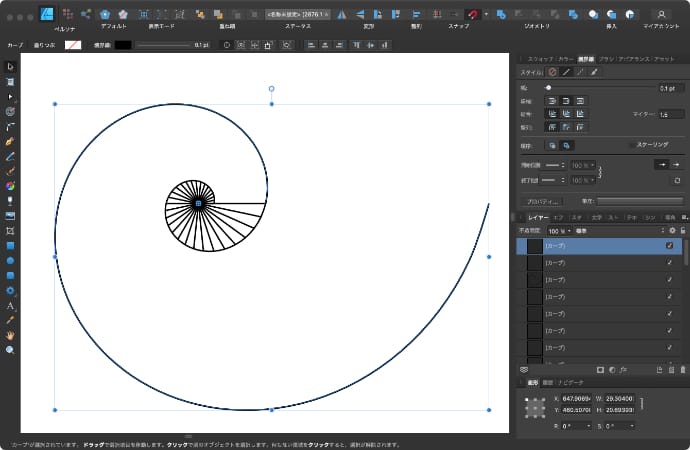Open the start arrowhead (開始位置) style dropdown
This screenshot has height=450, width=690.
[x=554, y=165]
